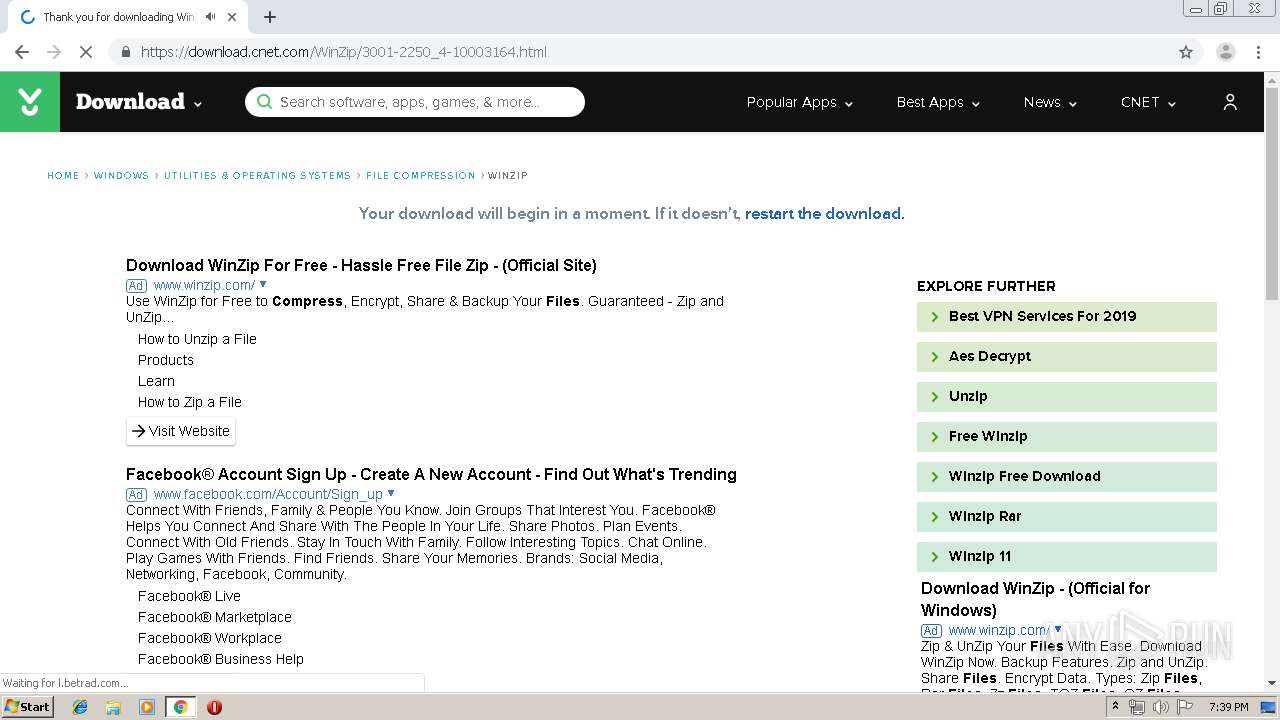Open the Products sublink
Image resolution: width=1280 pixels, height=720 pixels.
[166, 360]
